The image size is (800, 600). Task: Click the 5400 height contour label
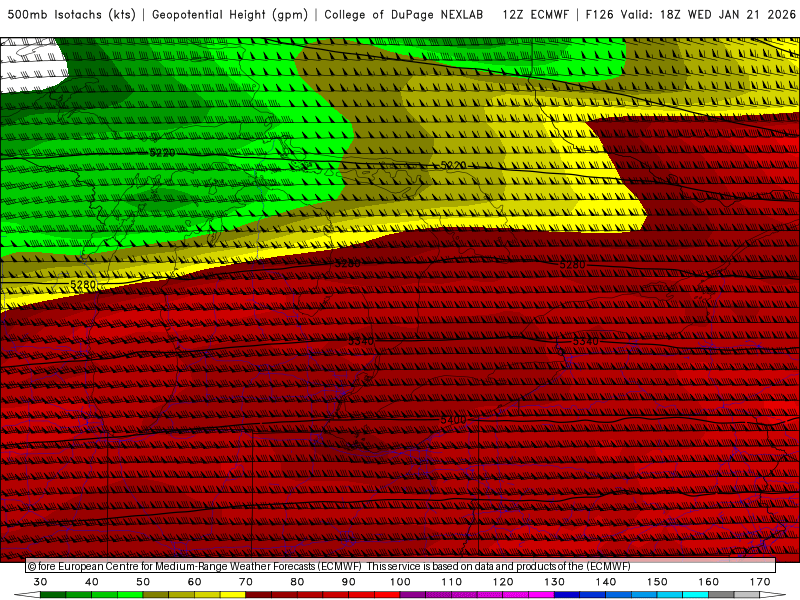(453, 419)
